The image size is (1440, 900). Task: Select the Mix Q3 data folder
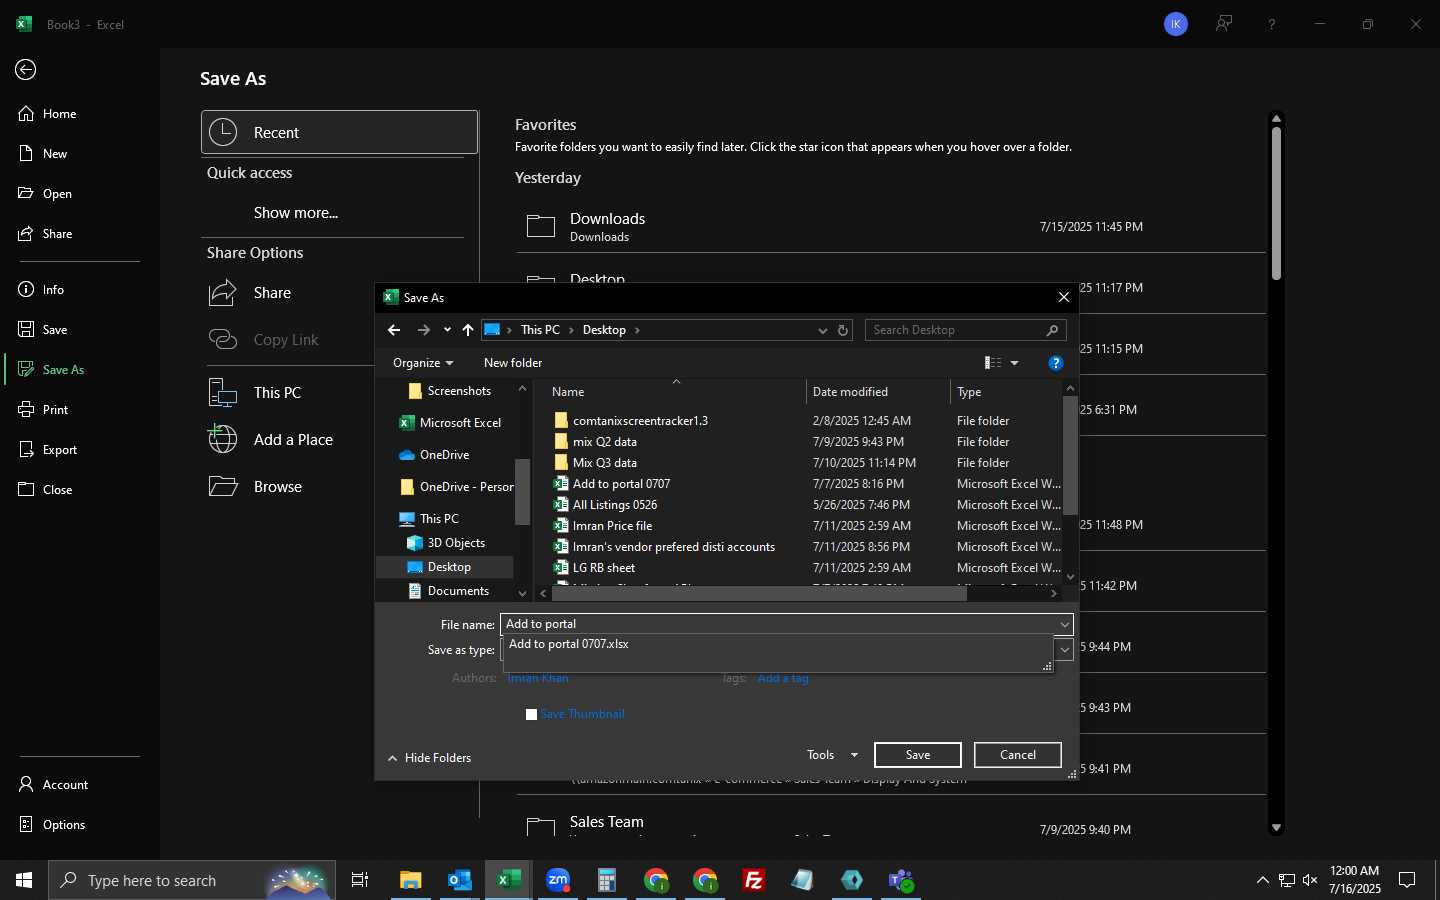pyautogui.click(x=604, y=463)
